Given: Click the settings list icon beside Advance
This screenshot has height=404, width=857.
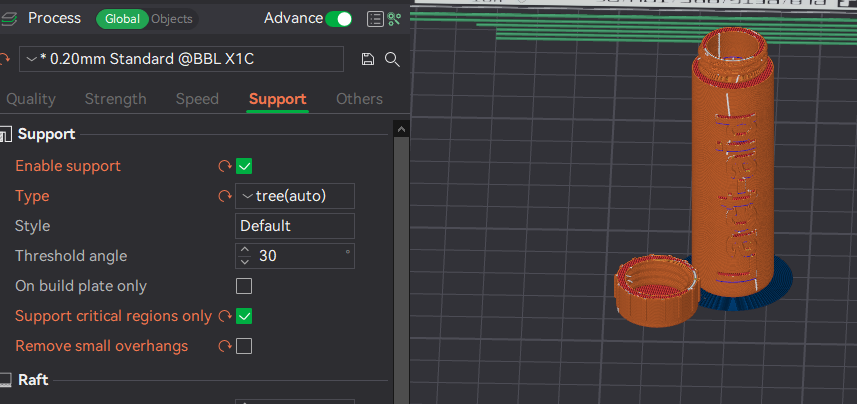Looking at the screenshot, I should tap(375, 19).
